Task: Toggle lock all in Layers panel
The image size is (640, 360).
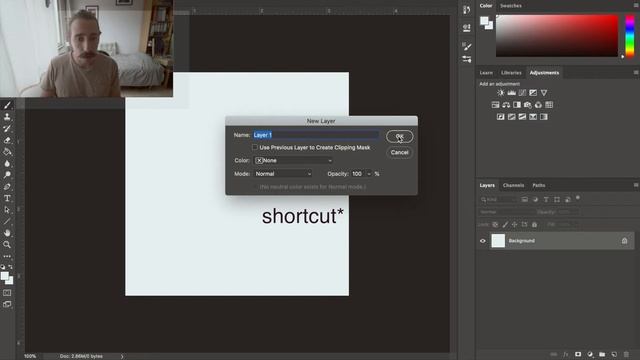Action: click(534, 224)
